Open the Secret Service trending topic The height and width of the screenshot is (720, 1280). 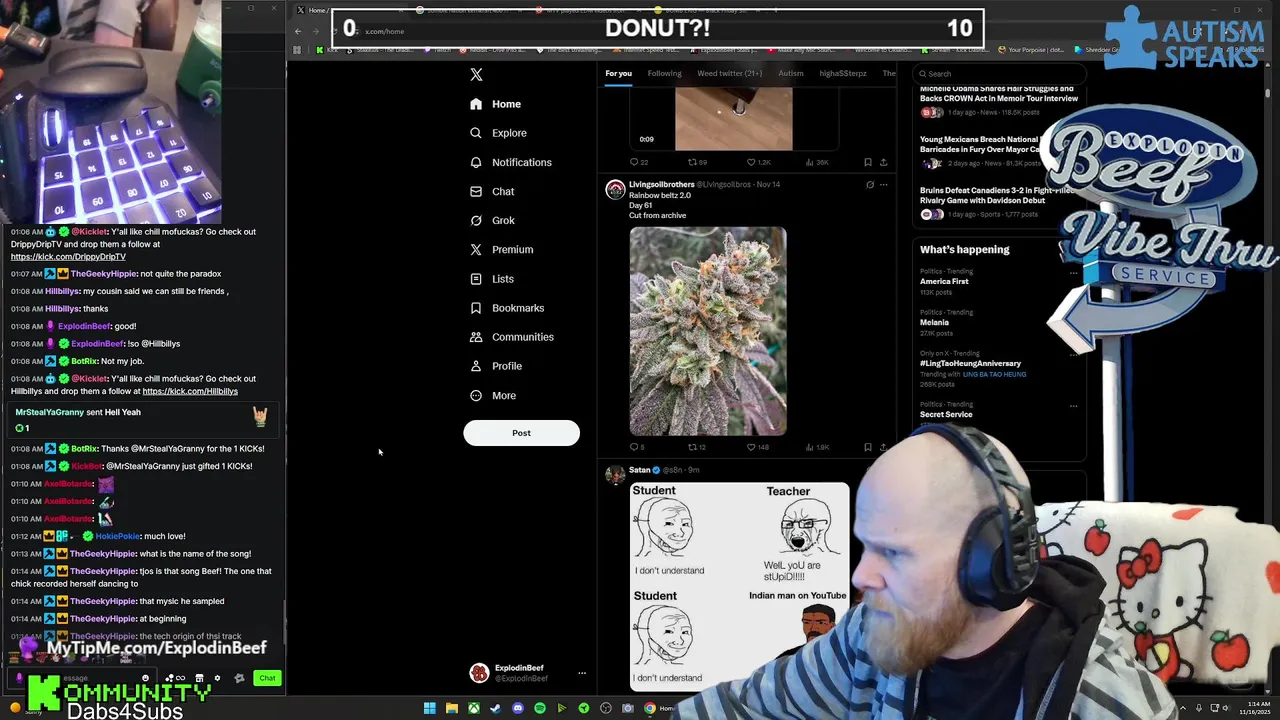coord(946,414)
